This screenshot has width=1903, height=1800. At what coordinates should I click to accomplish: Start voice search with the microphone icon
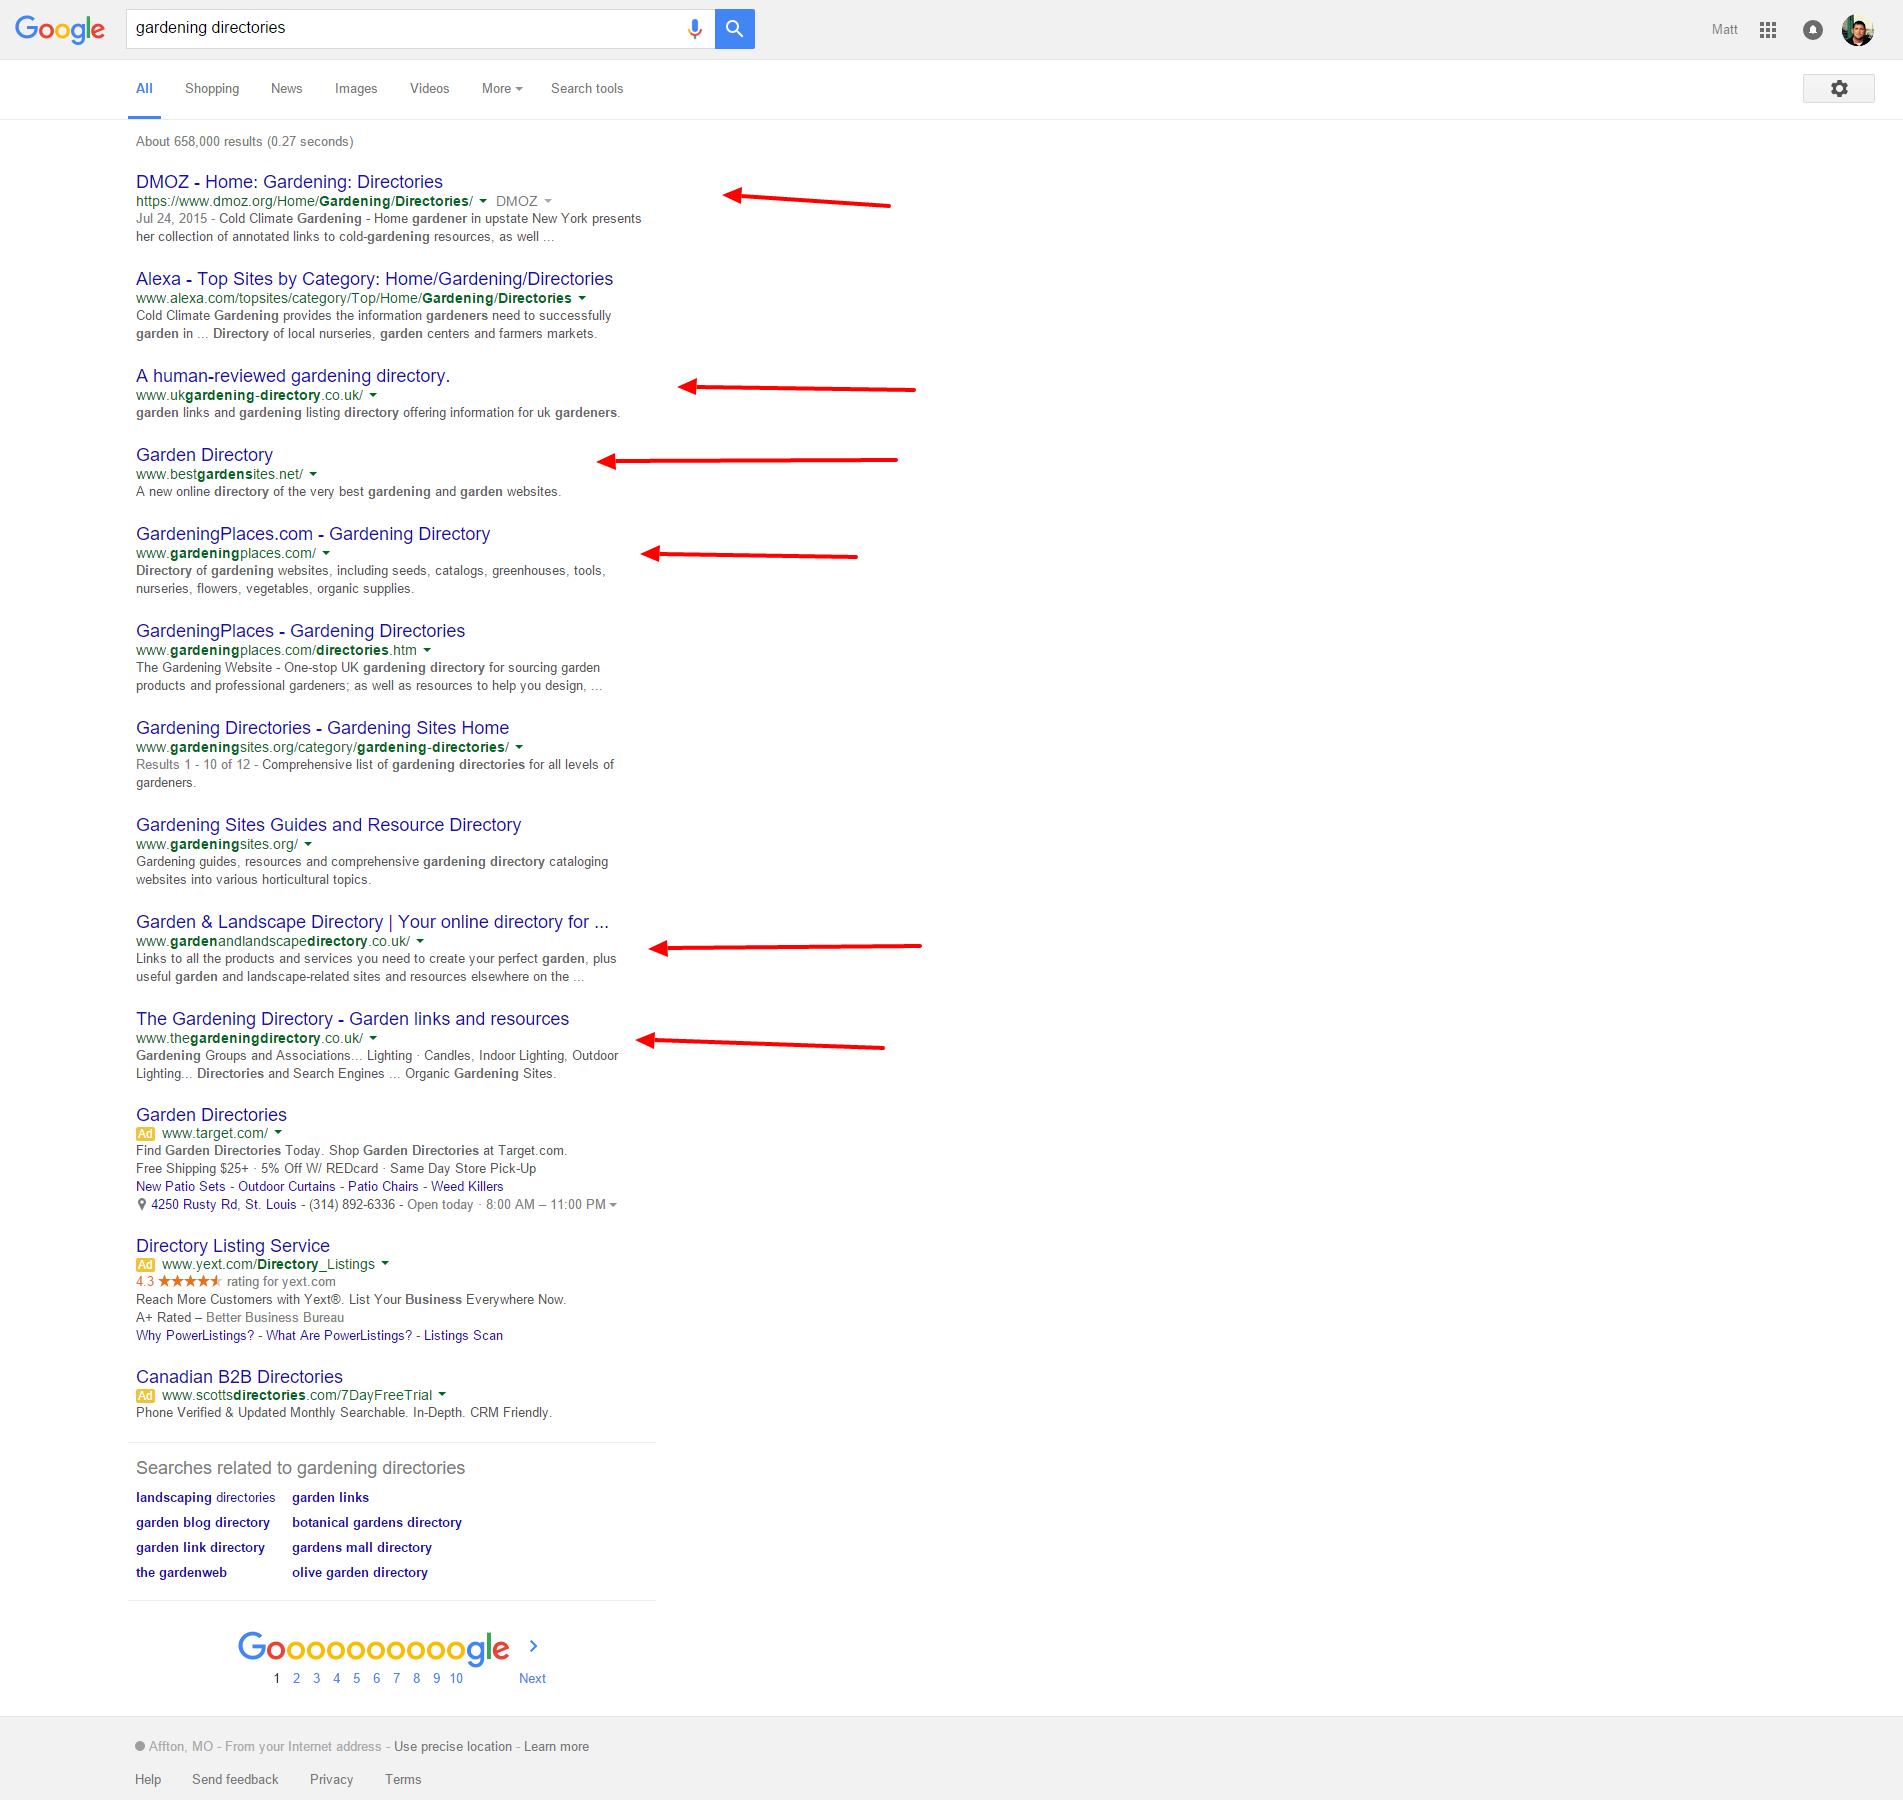point(695,29)
